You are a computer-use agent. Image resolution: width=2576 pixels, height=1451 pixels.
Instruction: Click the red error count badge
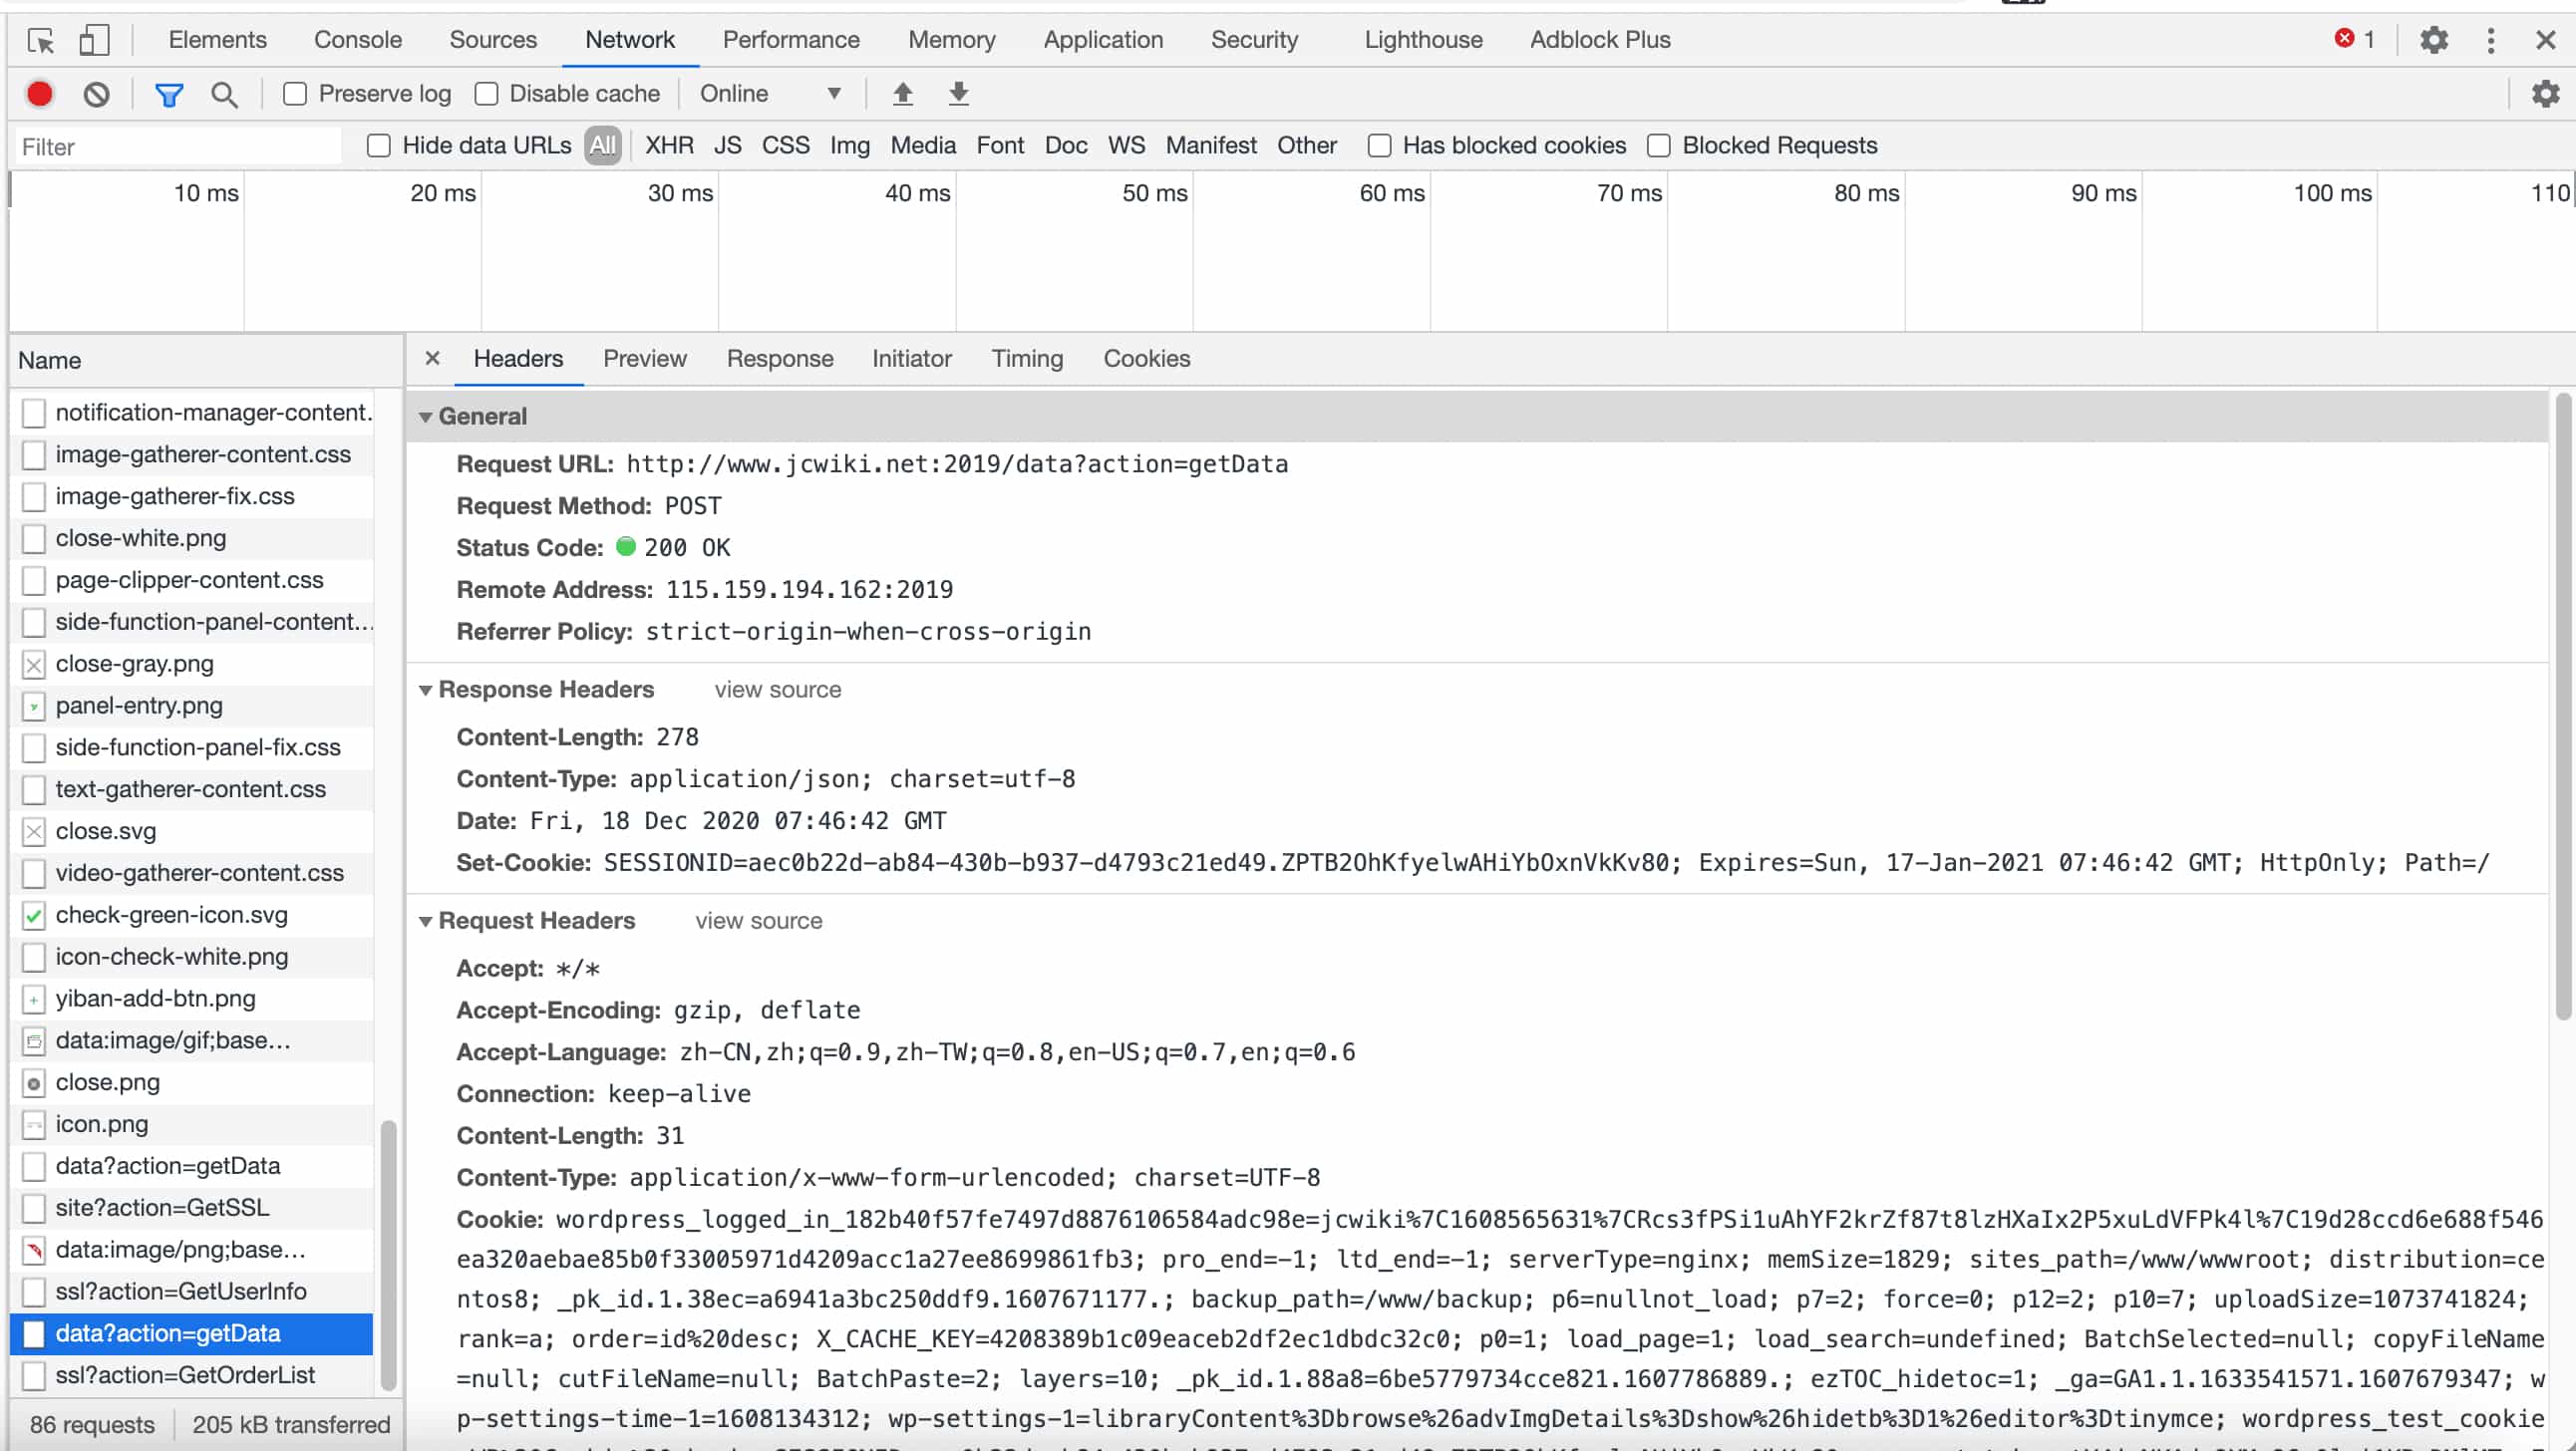[x=2355, y=39]
